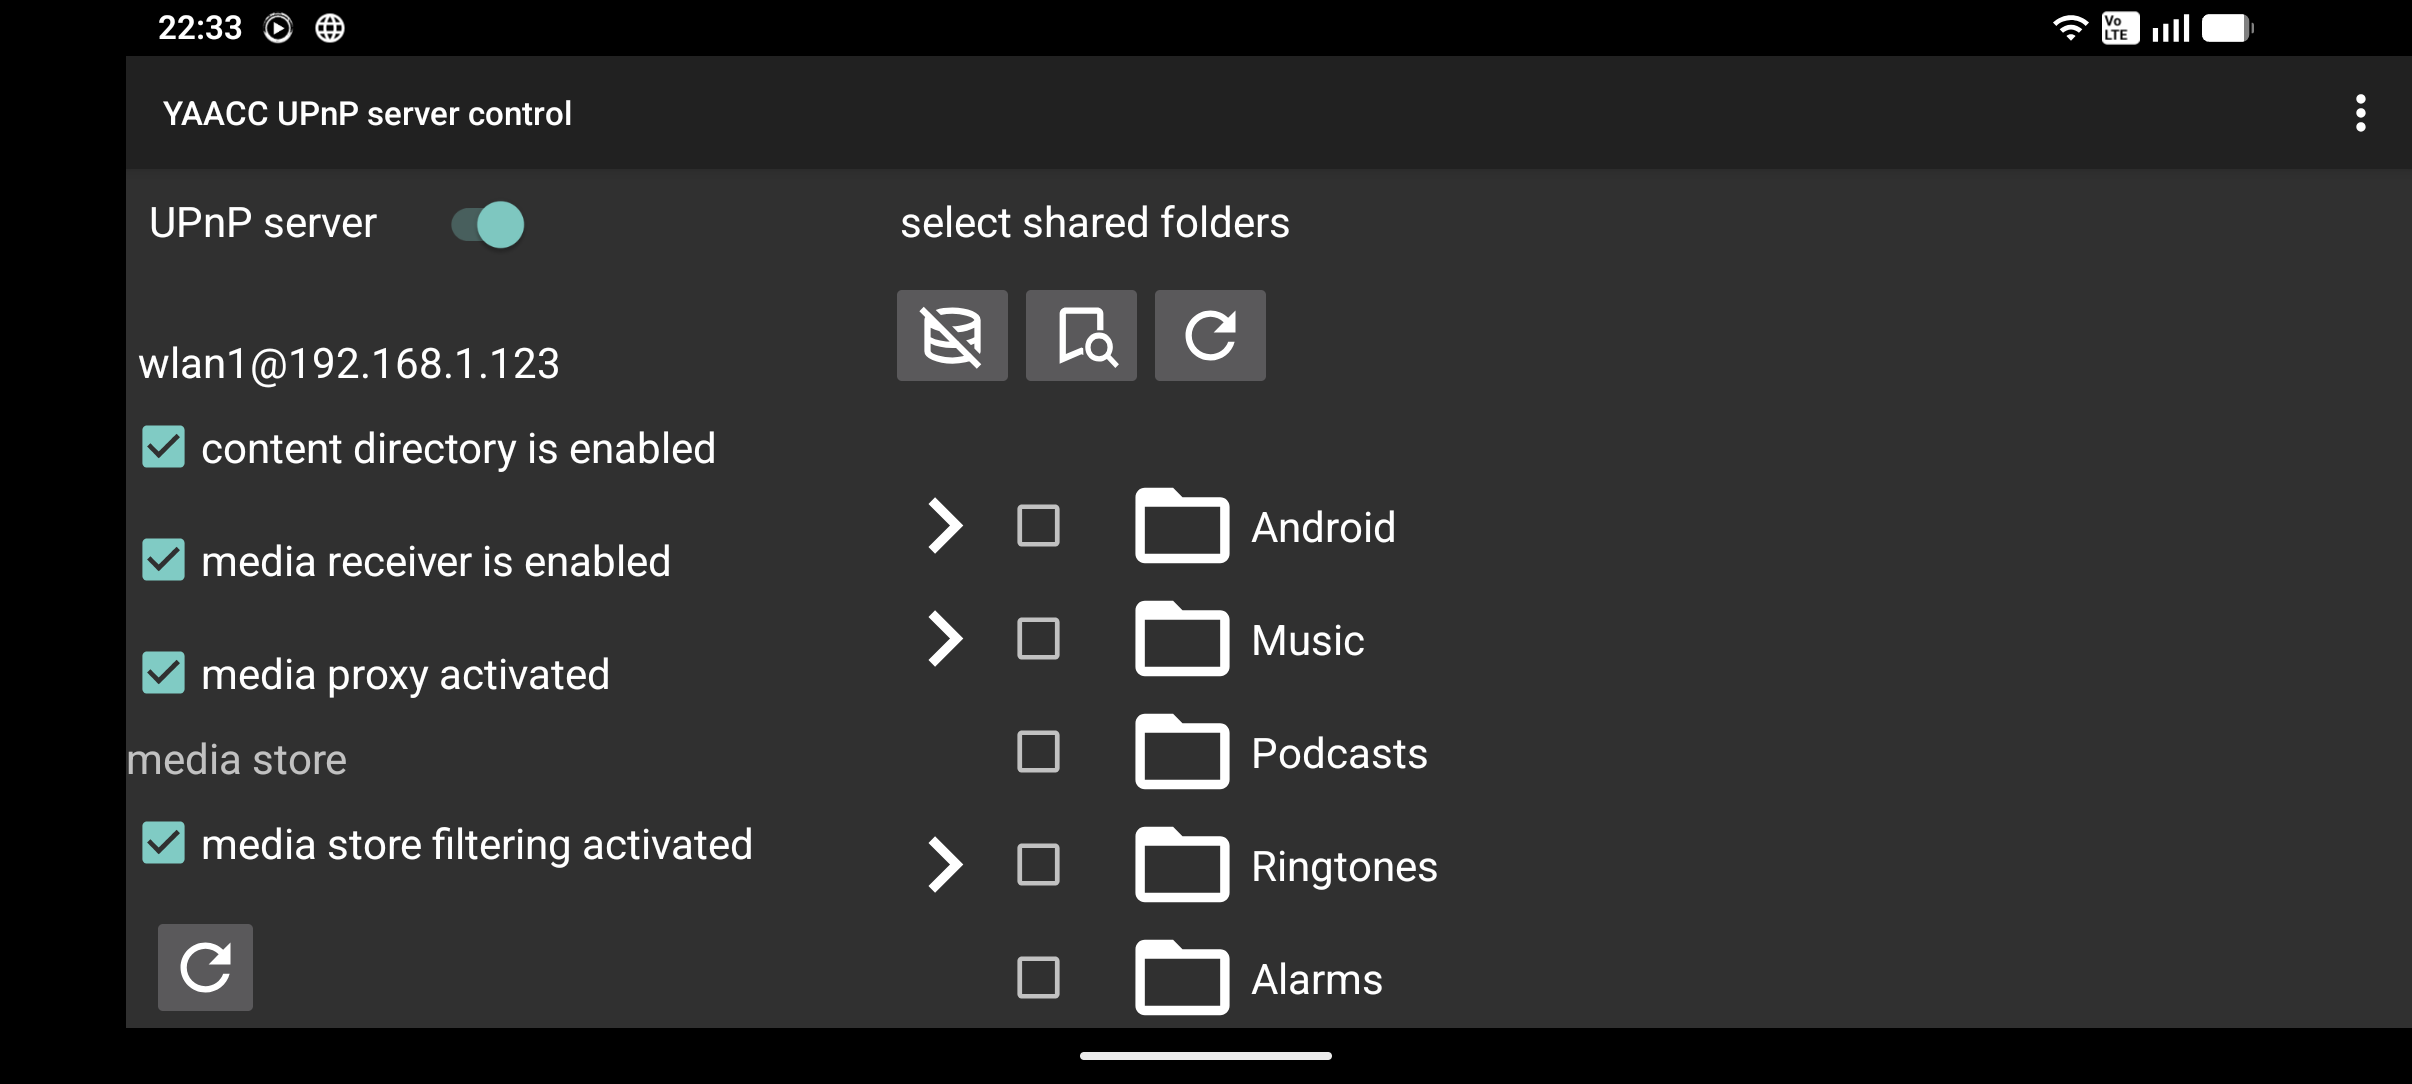Disable media store filtering checkbox
This screenshot has height=1084, width=2412.
[x=164, y=844]
